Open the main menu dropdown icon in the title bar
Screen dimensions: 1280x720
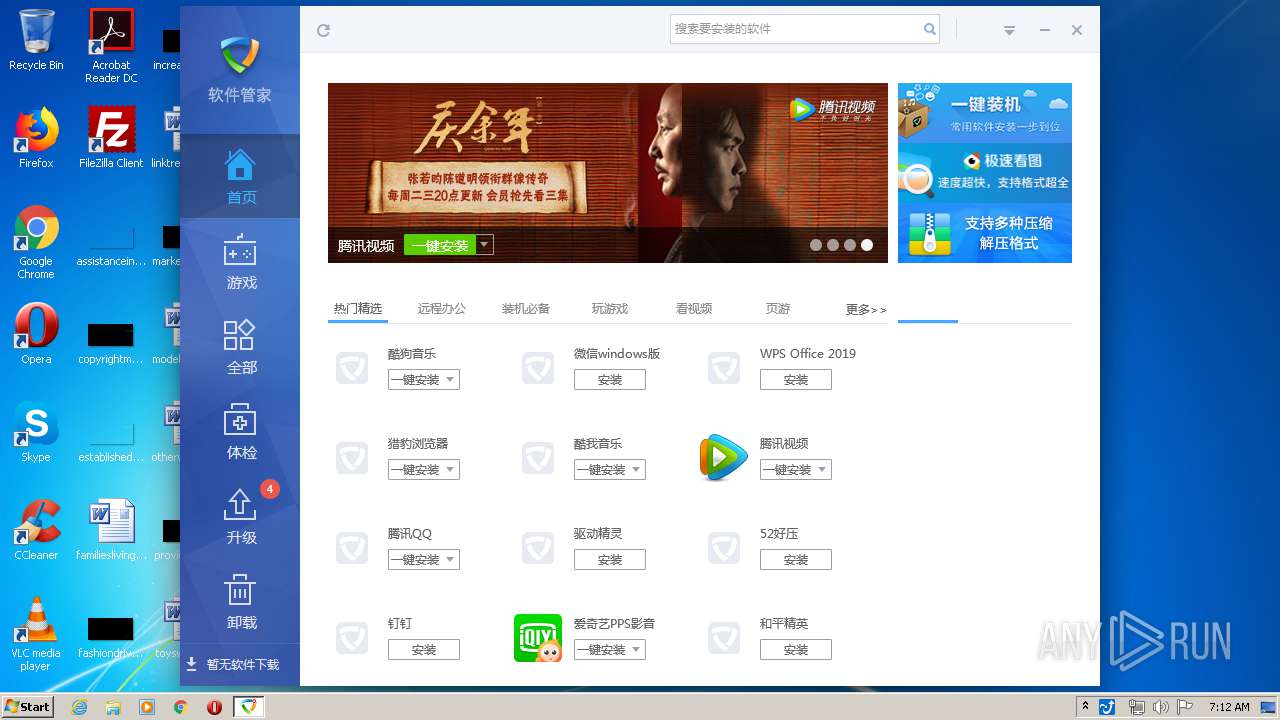click(1009, 31)
